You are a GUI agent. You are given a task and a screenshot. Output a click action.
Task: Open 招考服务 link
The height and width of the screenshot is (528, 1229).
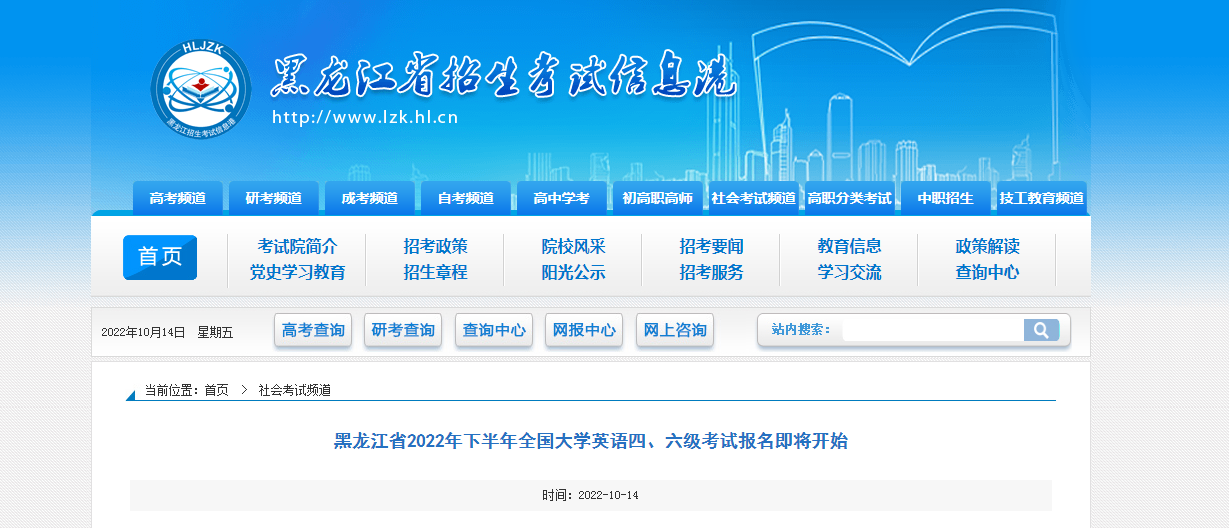pyautogui.click(x=711, y=272)
